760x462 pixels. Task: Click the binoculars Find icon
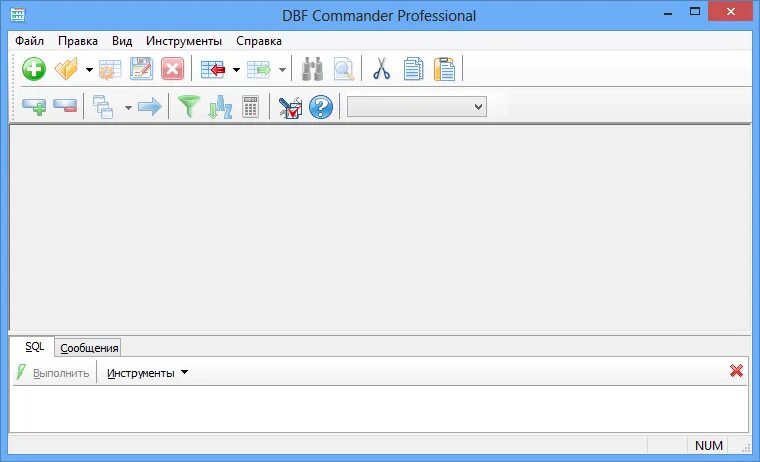[313, 69]
